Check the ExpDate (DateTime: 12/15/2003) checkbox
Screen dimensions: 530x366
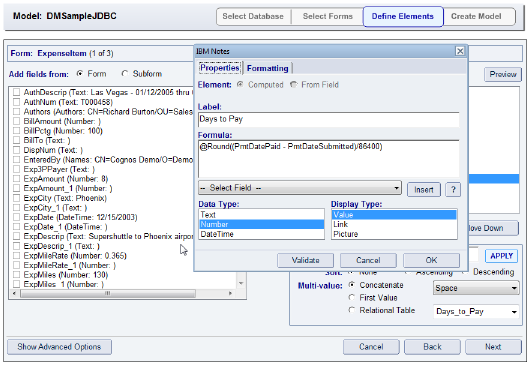[x=16, y=217]
